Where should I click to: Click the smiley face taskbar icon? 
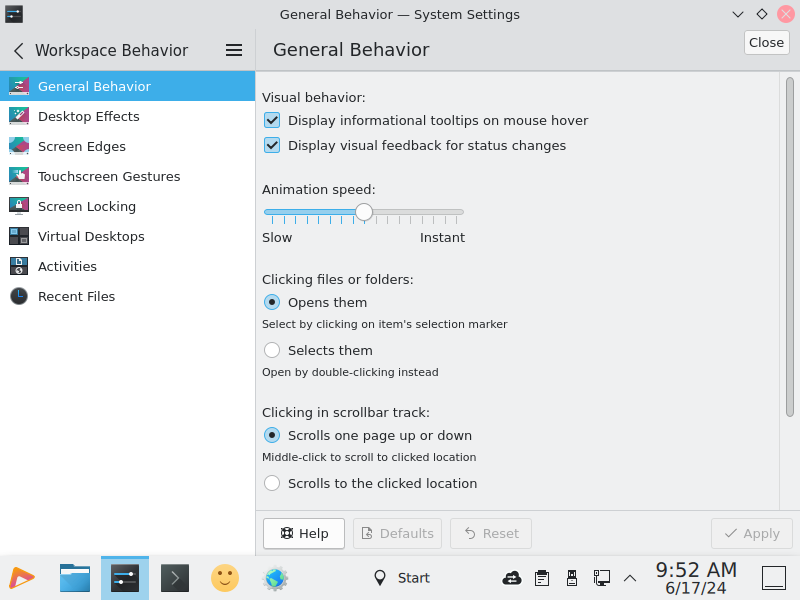point(225,578)
